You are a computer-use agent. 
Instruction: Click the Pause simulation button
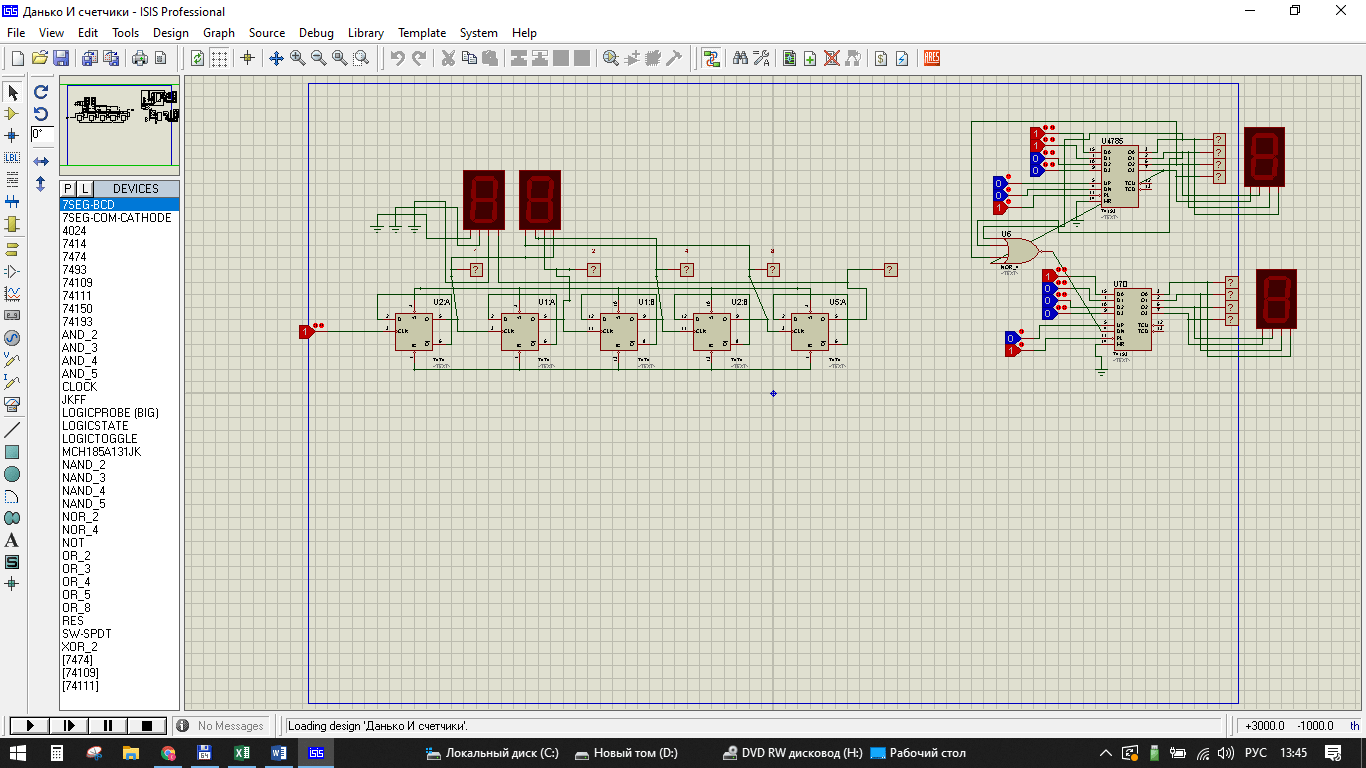coord(107,726)
